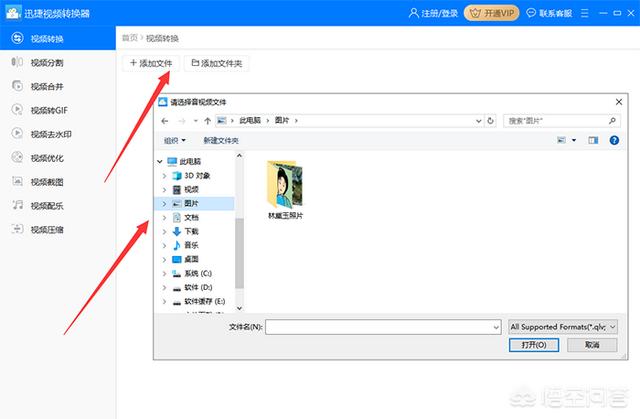This screenshot has width=640, height=419.
Task: Click 新建文件夹 in dialog toolbar
Action: tap(221, 140)
